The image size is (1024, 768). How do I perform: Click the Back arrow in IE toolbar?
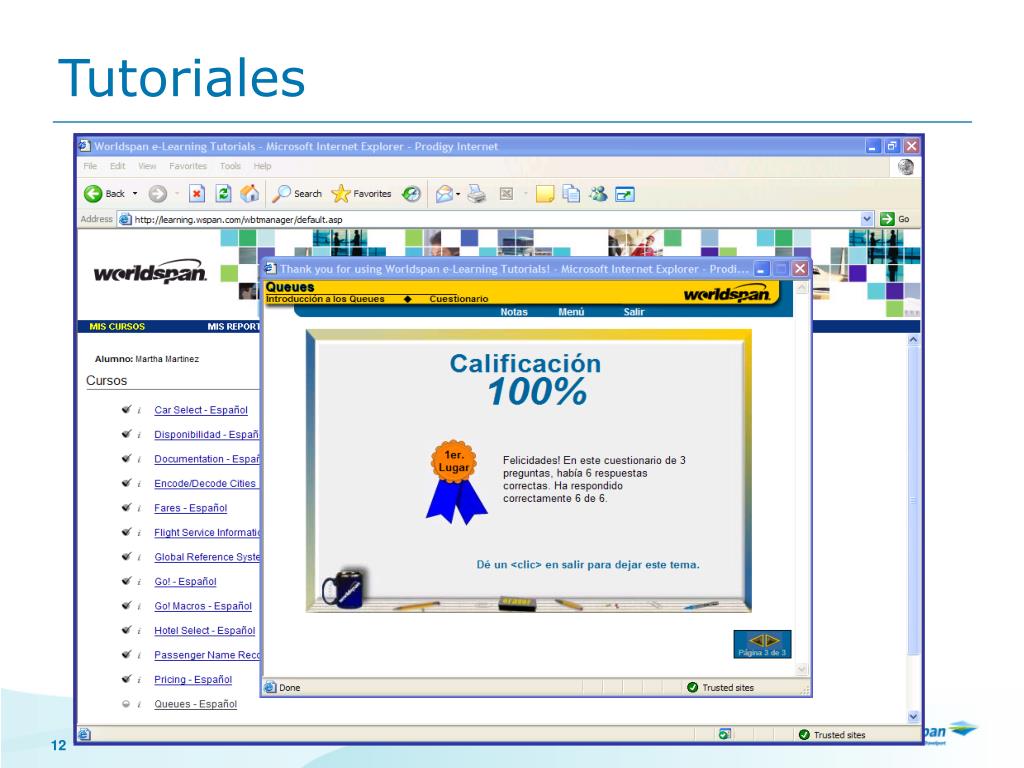click(93, 193)
